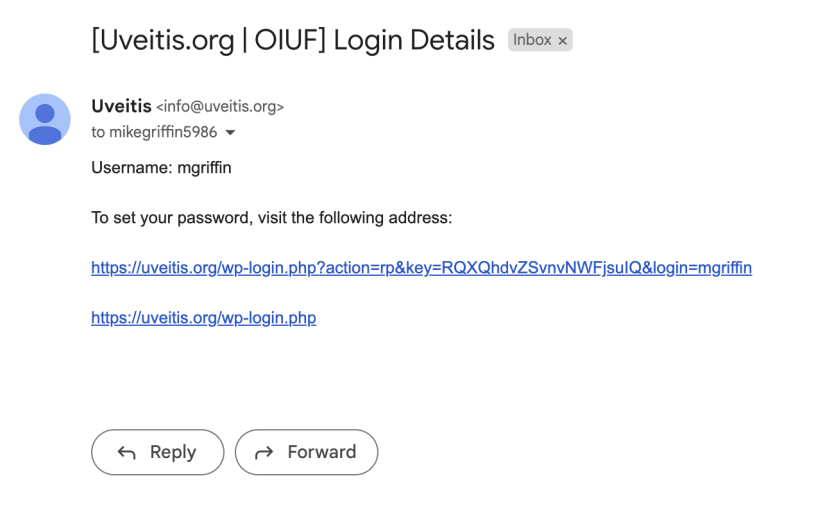Open the plain wp-login.php link
825x510 pixels.
pos(204,318)
